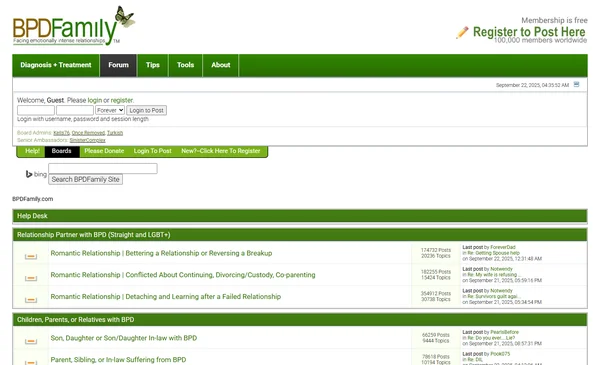Screen dimensions: 600x365
Task: Click the pencil icon beside Register to Post
Action: pyautogui.click(x=462, y=32)
